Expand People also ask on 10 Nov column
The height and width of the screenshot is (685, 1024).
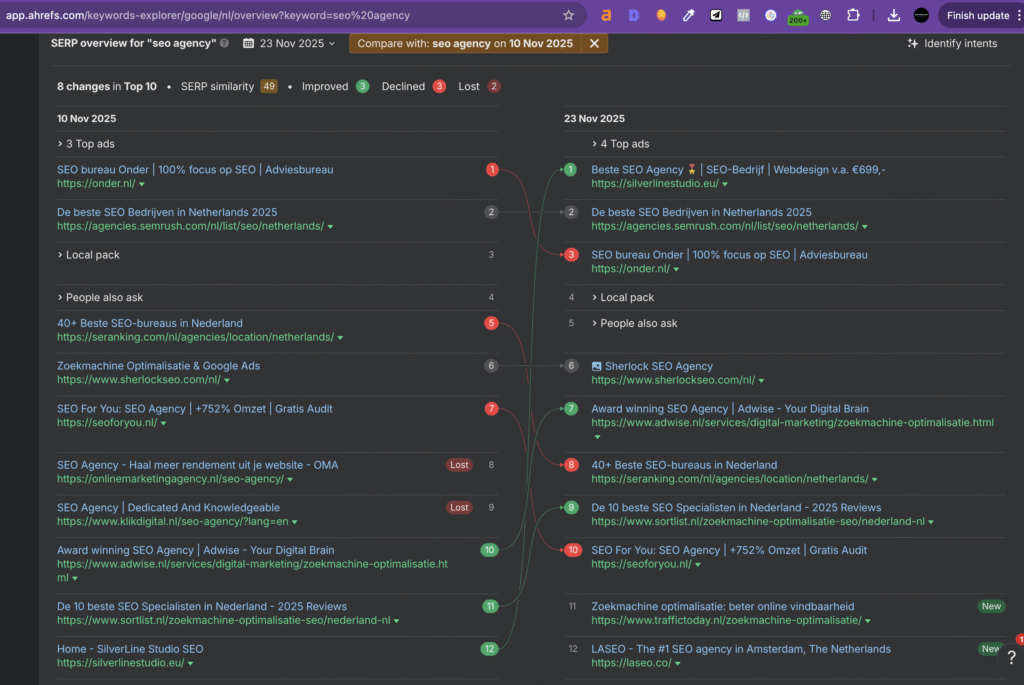point(100,297)
